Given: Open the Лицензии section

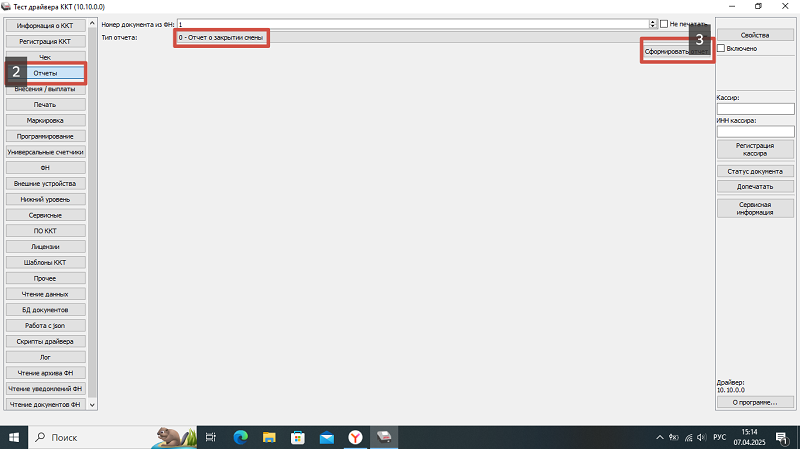Looking at the screenshot, I should (x=45, y=246).
